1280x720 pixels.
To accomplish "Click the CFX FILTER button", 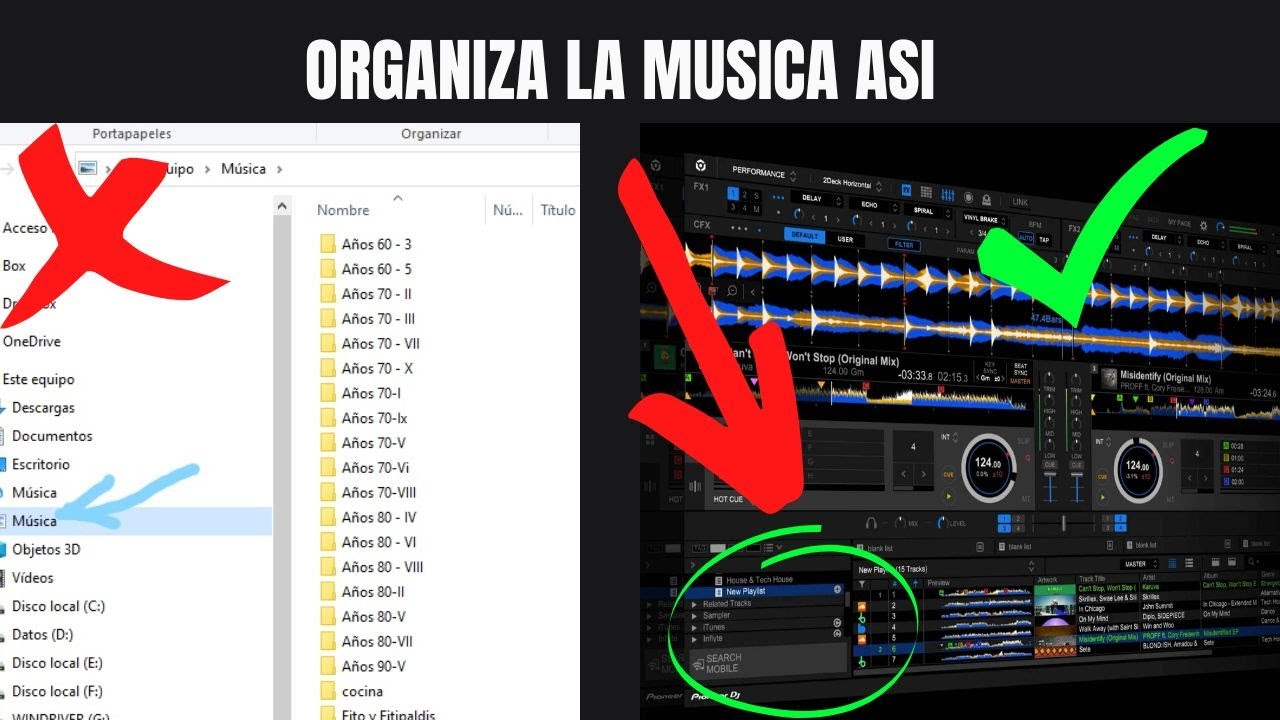I will pyautogui.click(x=905, y=245).
